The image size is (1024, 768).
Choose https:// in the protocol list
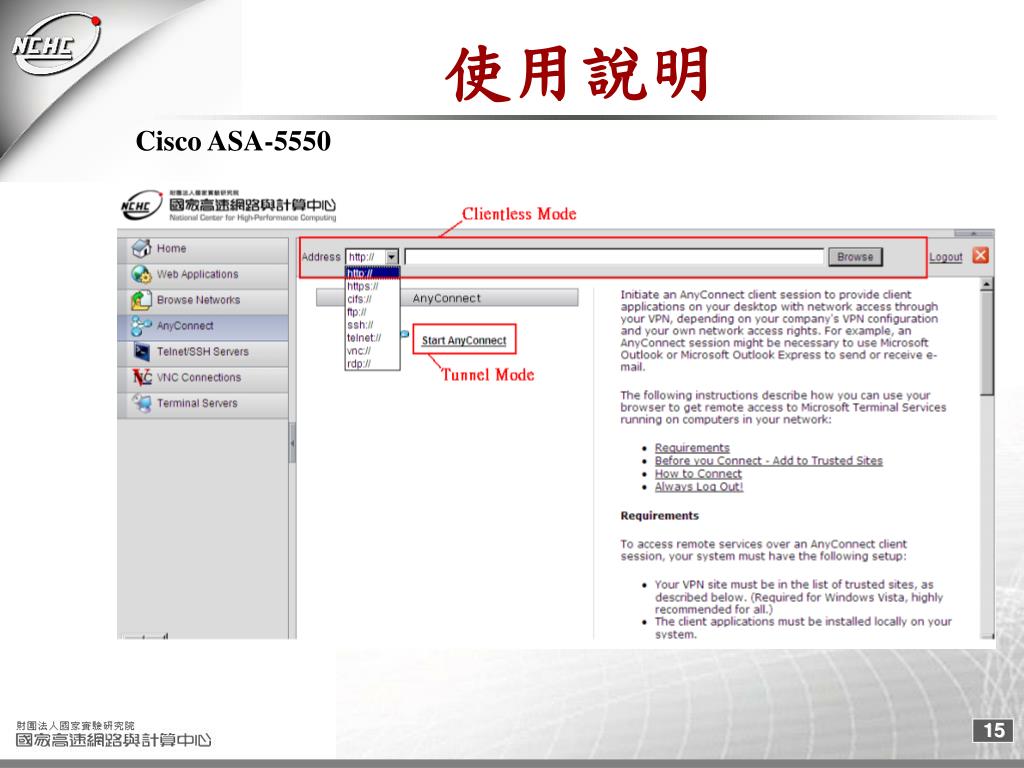pos(372,286)
